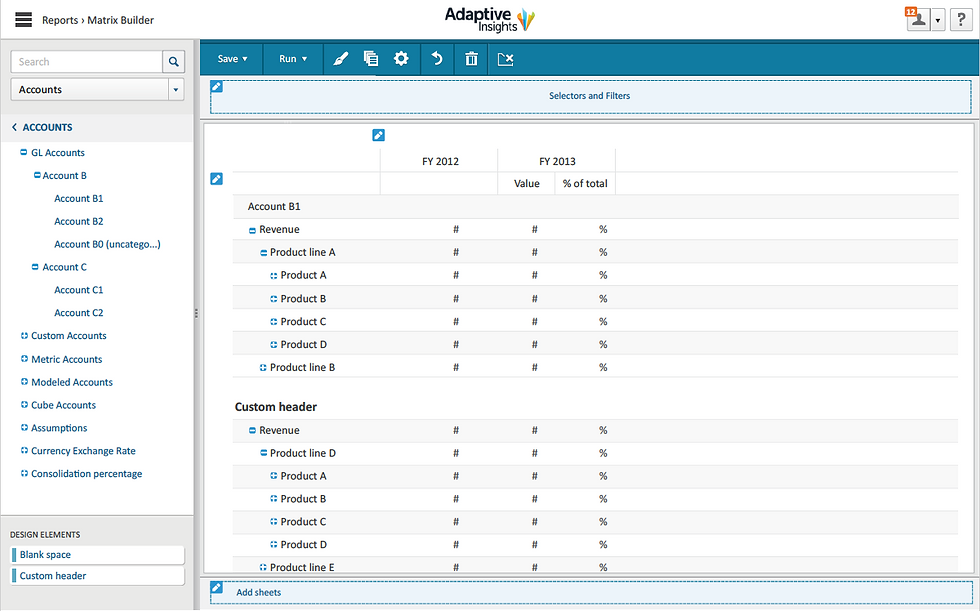Expand the Metric Accounts node
Viewport: 980px width, 611px height.
tap(24, 359)
